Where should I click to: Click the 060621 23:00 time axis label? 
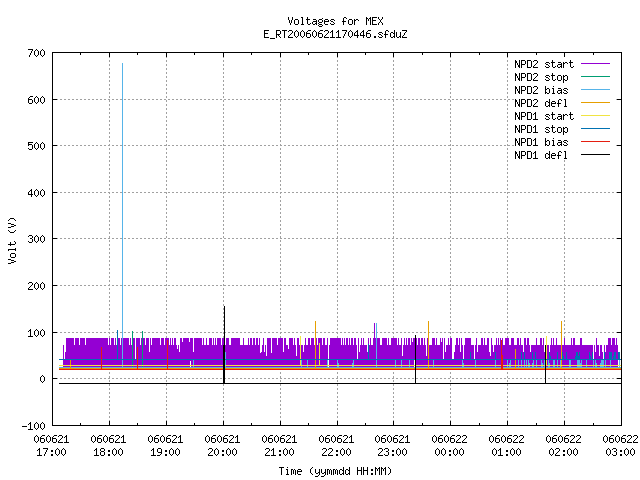[x=392, y=446]
